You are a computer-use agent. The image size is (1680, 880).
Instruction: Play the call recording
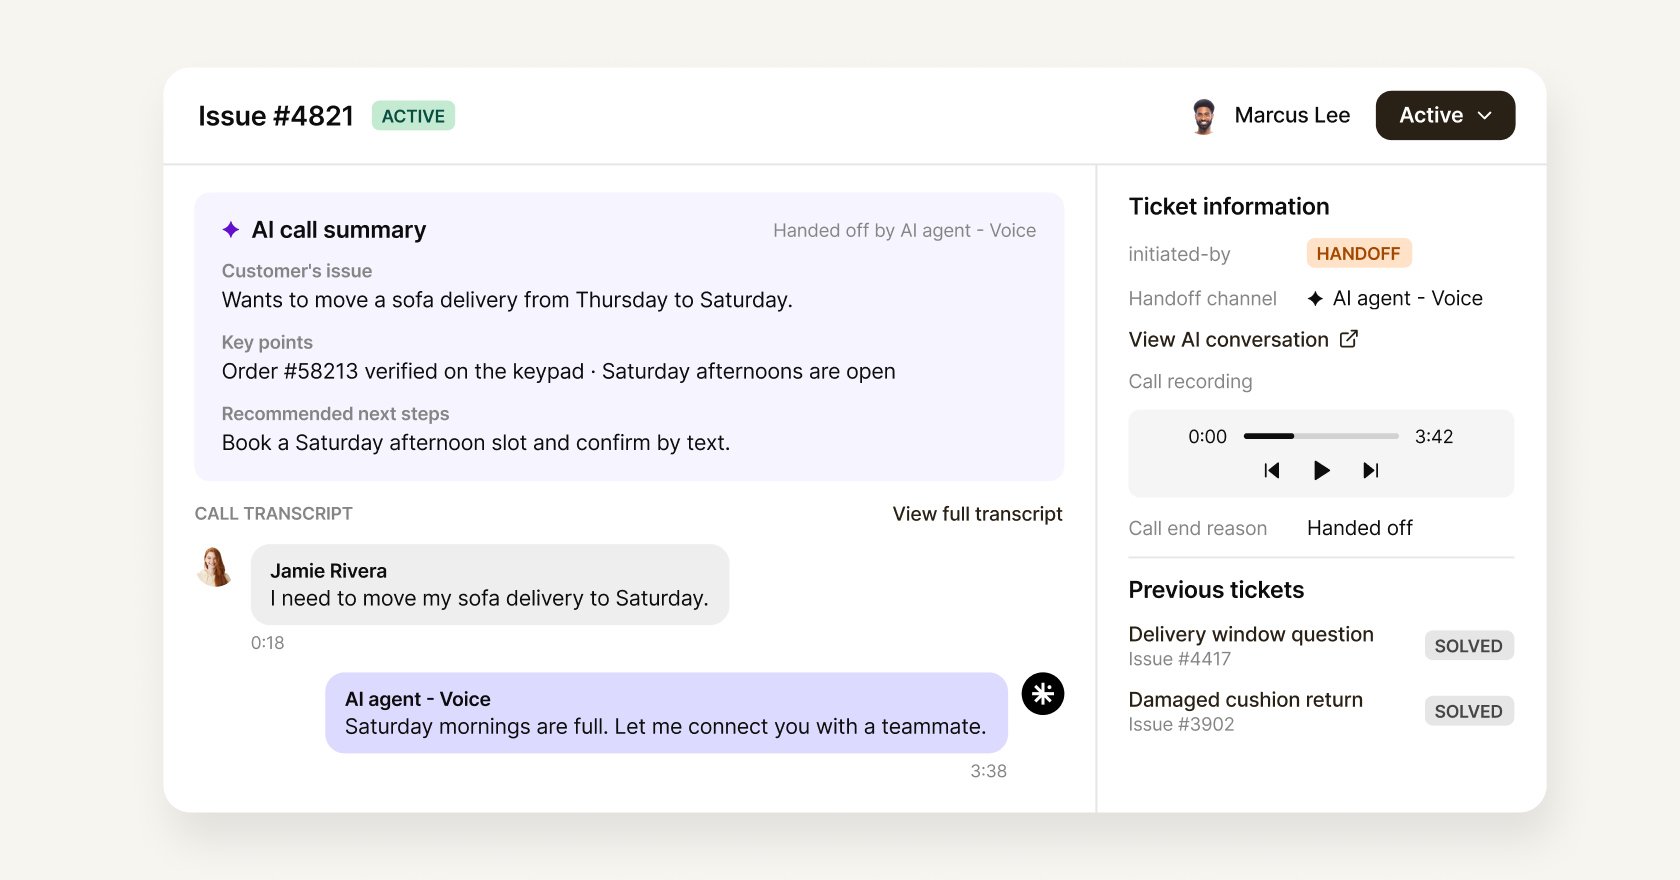[x=1321, y=470]
